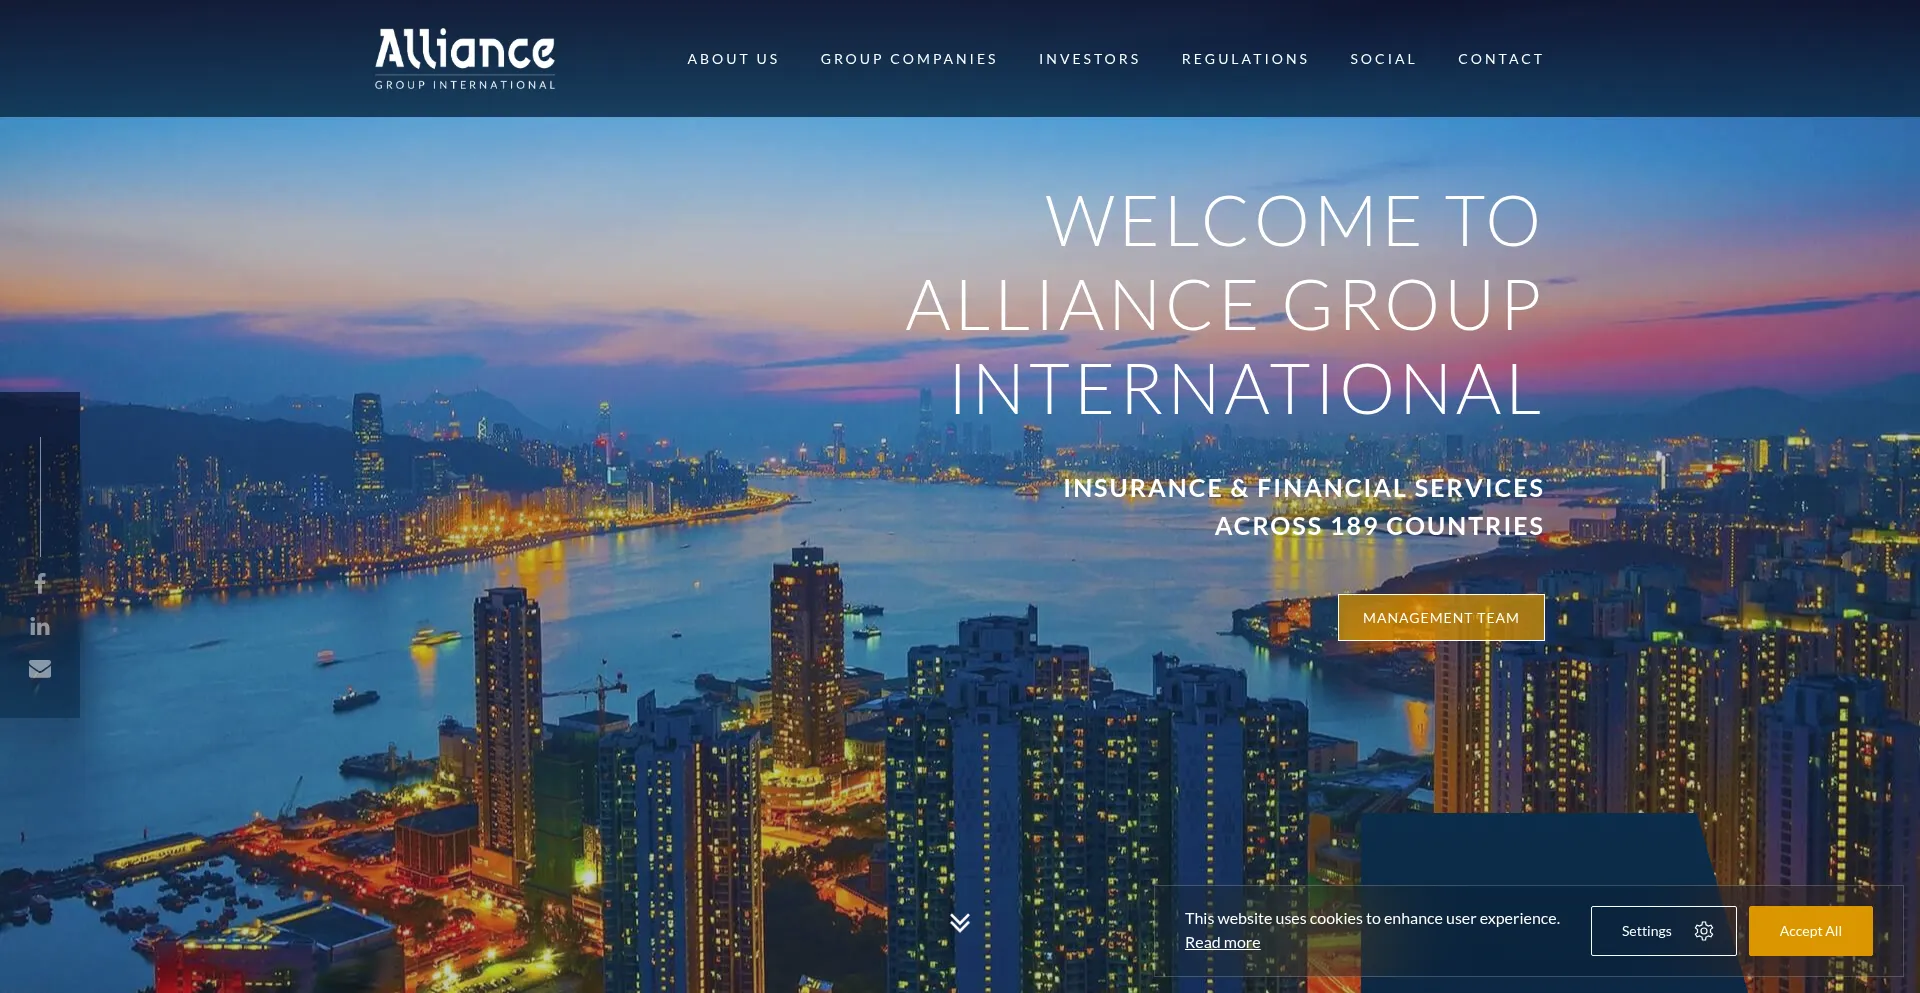Open the ABOUT US dropdown menu
The height and width of the screenshot is (993, 1920).
[x=733, y=58]
